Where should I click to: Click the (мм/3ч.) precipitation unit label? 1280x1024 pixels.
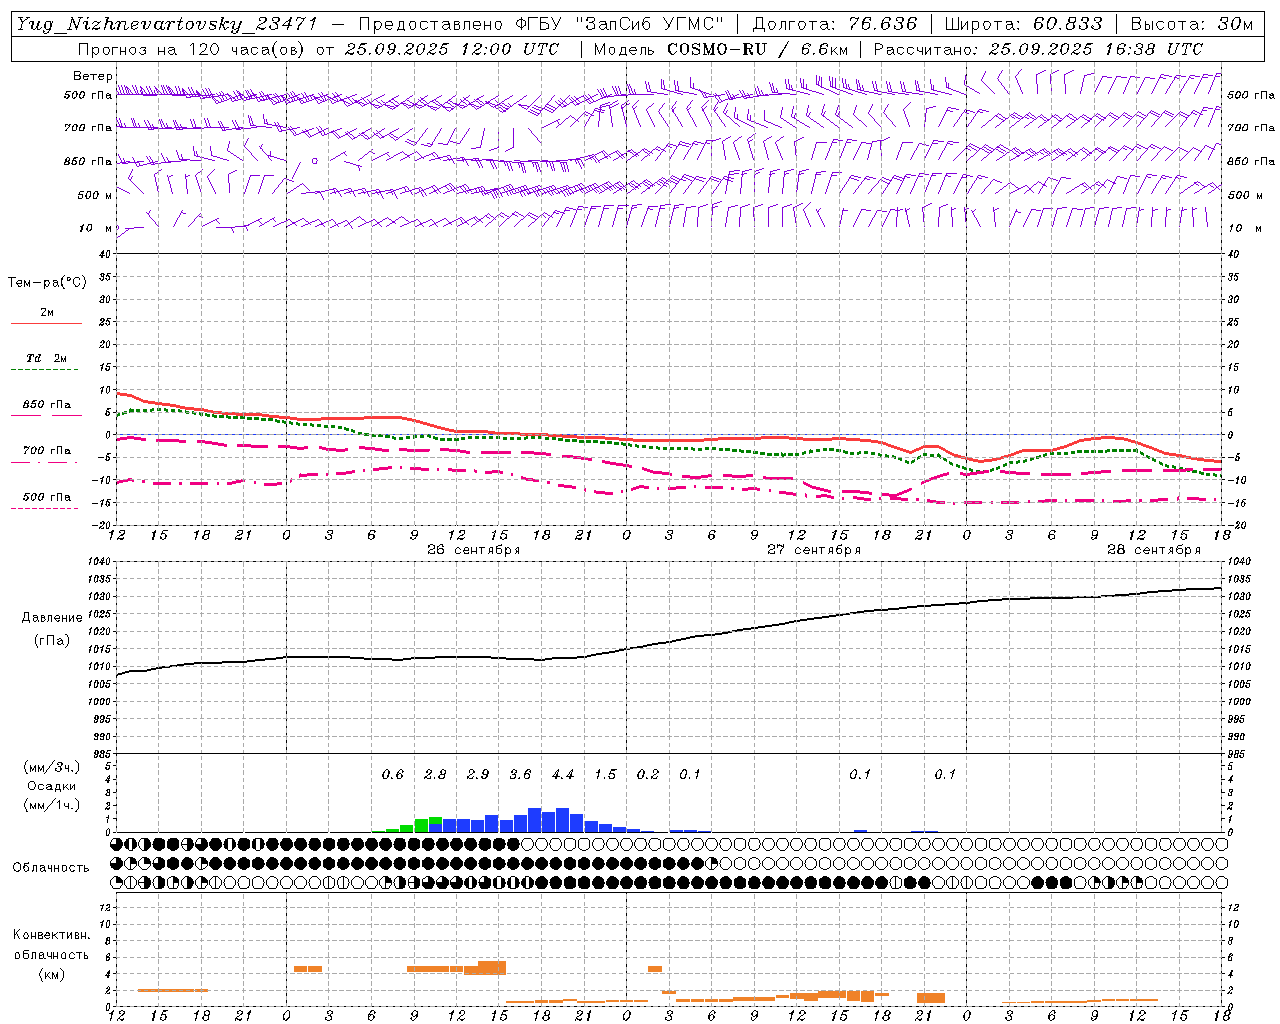[51, 767]
